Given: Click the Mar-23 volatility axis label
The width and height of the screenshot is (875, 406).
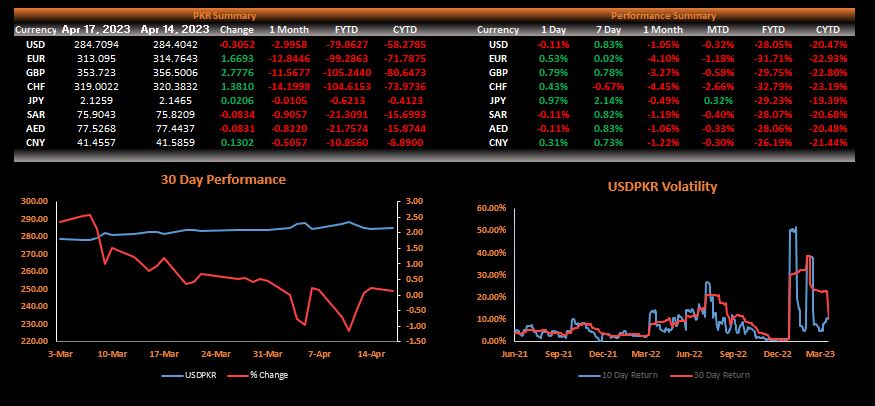Looking at the screenshot, I should point(821,354).
